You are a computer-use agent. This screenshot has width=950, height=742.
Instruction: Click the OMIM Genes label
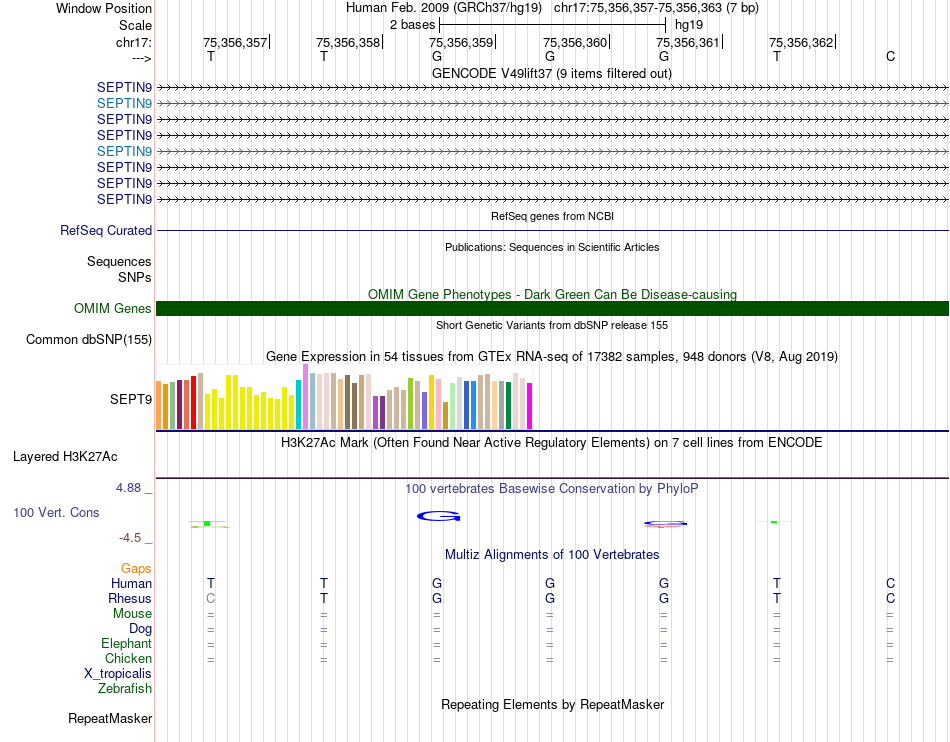[x=113, y=308]
